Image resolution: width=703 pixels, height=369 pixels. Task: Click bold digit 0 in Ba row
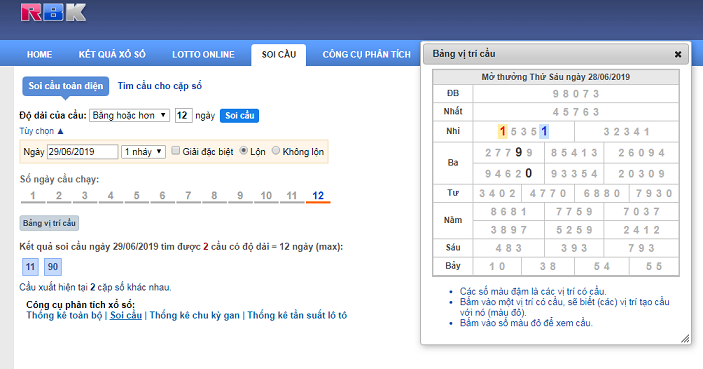[529, 173]
